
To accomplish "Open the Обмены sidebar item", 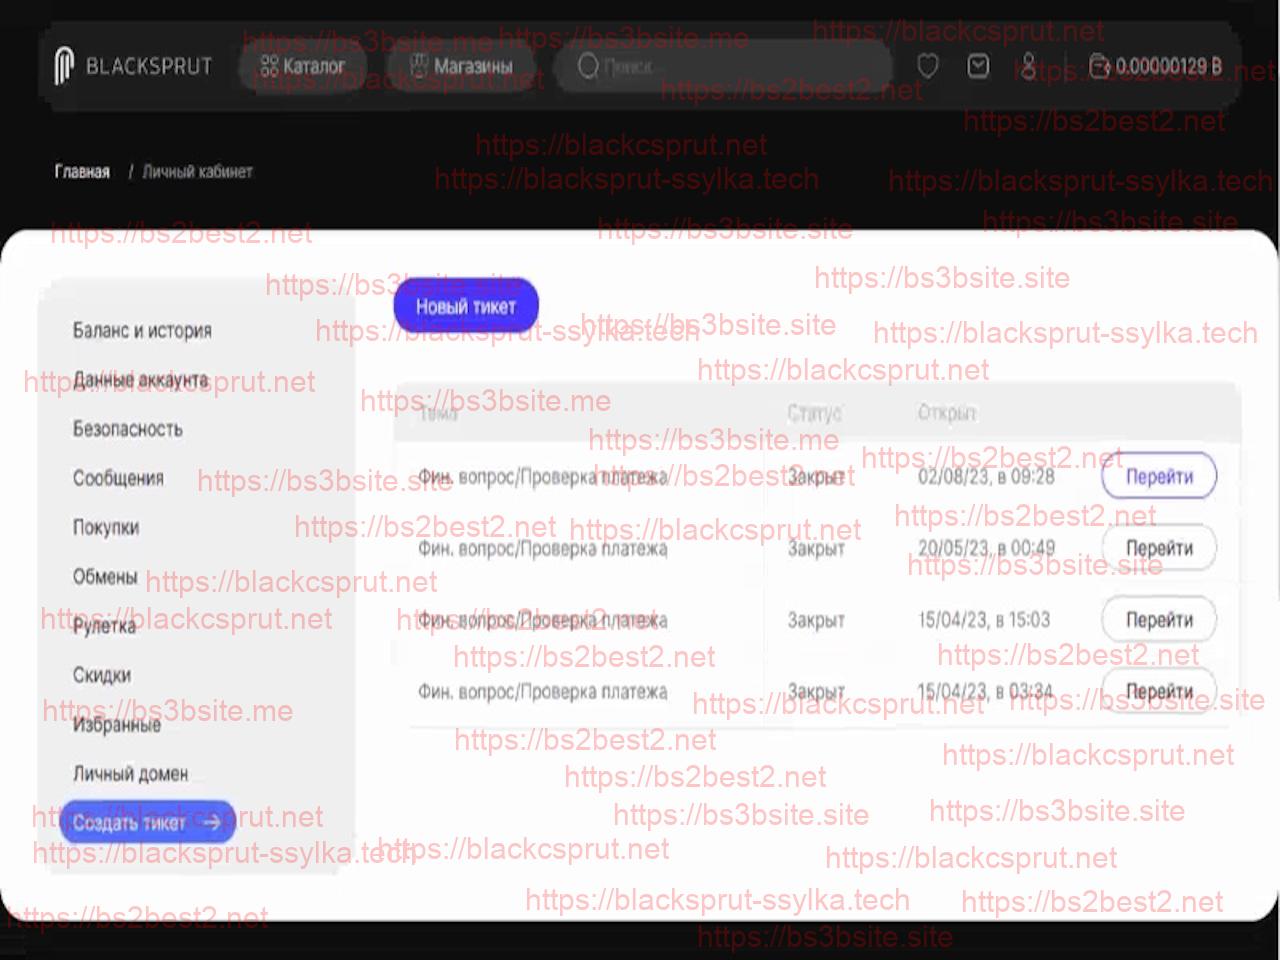I will tap(104, 577).
